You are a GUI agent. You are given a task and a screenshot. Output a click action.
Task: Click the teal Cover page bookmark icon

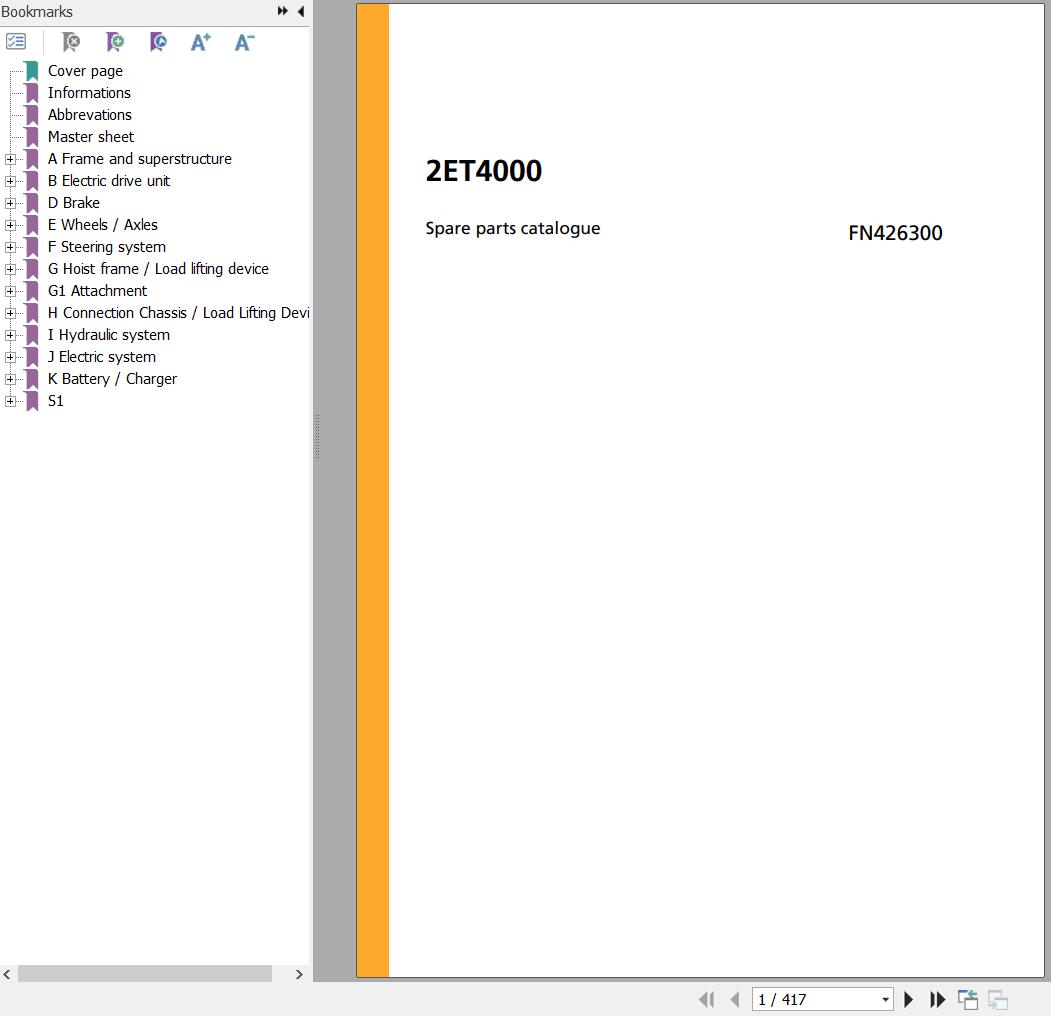coord(32,71)
